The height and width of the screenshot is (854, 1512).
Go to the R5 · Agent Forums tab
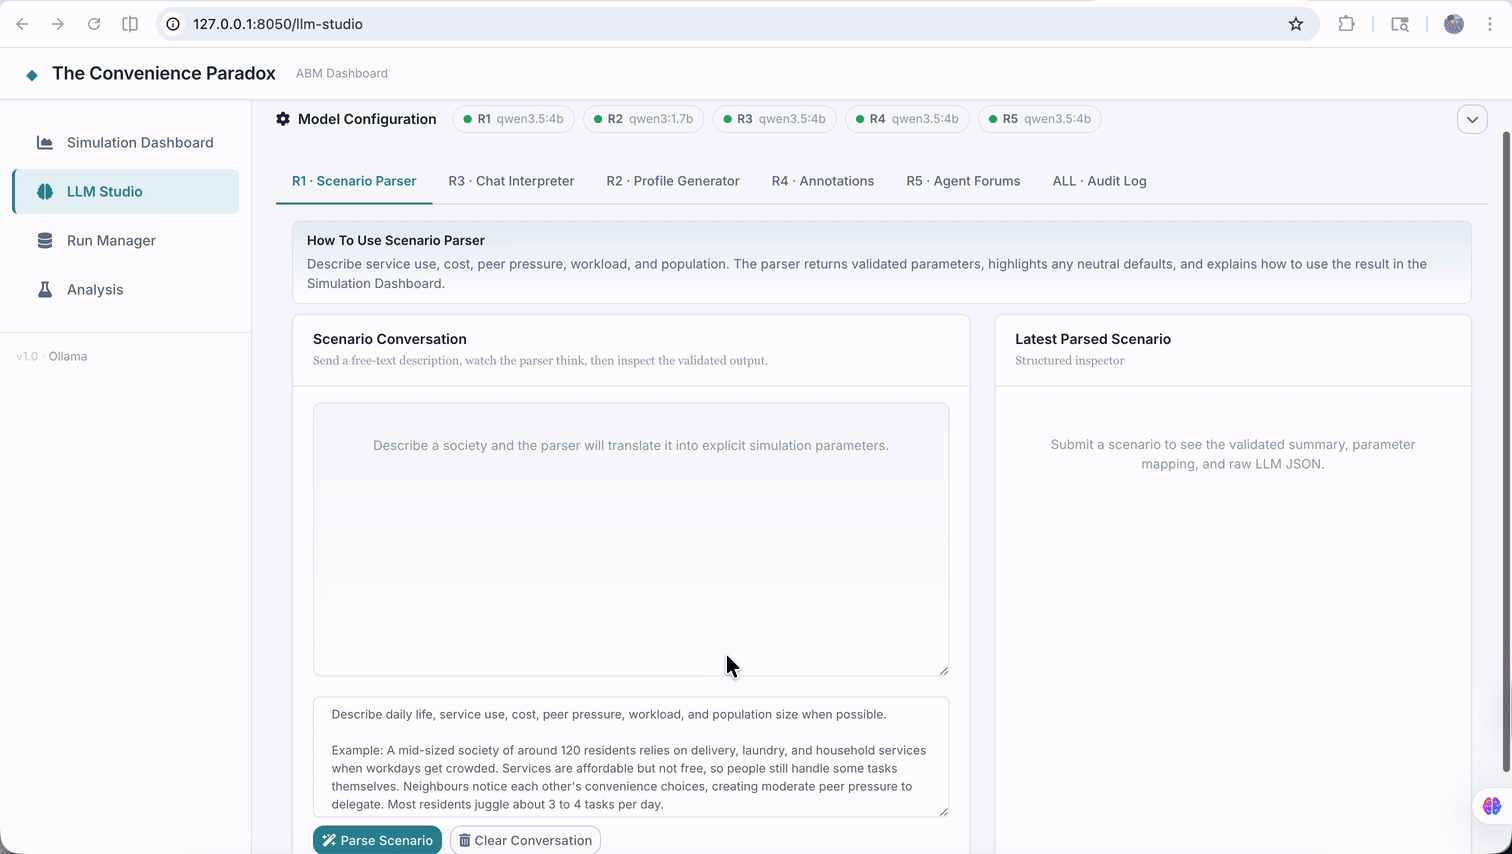click(963, 181)
